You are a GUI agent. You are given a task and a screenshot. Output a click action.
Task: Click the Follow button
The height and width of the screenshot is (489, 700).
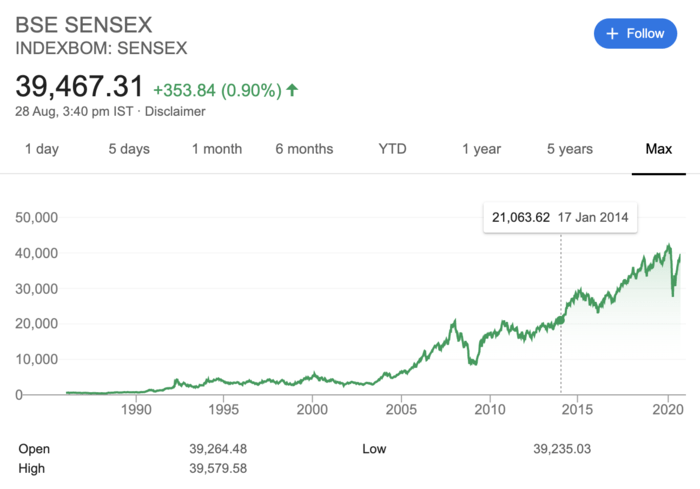[635, 34]
